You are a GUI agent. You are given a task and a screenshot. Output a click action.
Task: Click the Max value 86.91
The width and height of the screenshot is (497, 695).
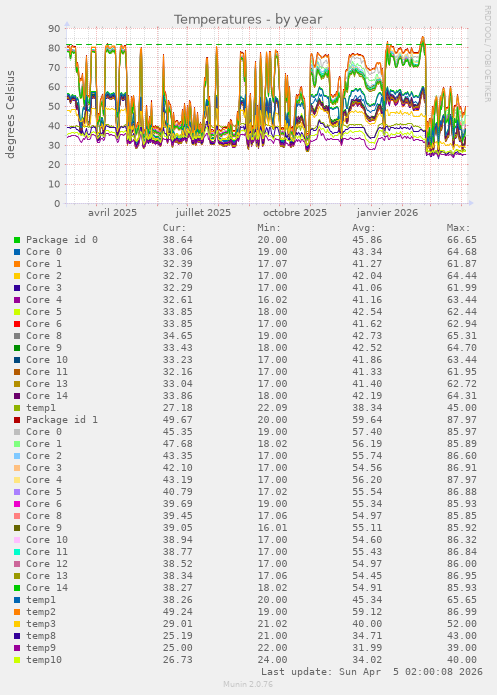(462, 468)
